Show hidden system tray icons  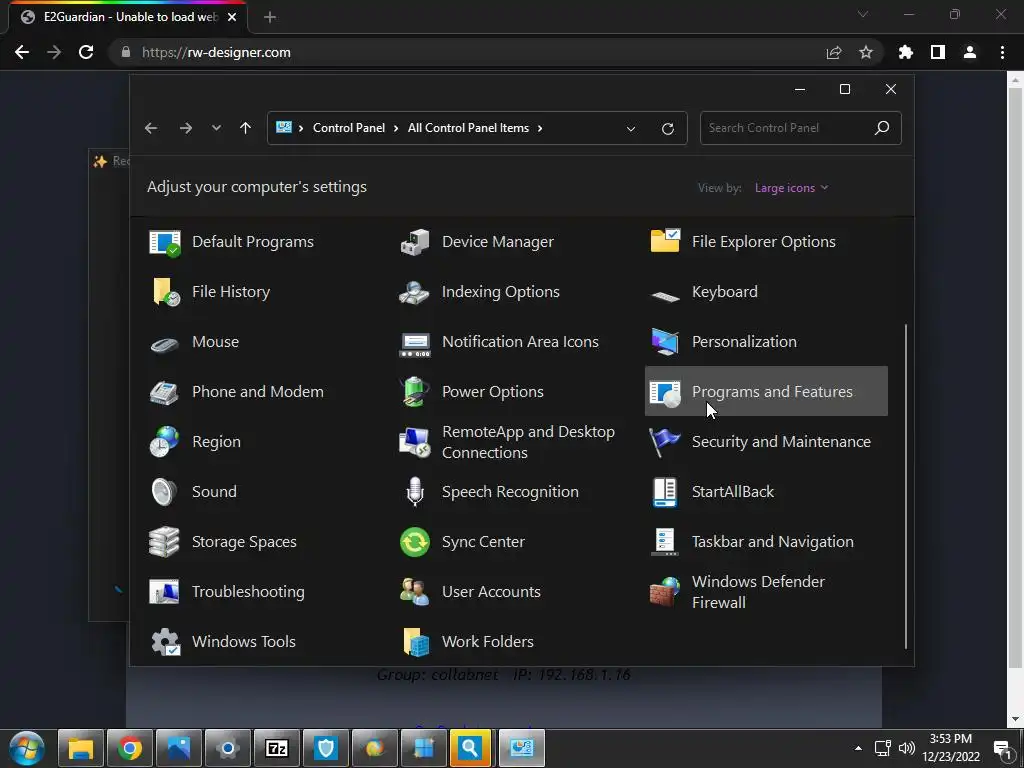[858, 748]
